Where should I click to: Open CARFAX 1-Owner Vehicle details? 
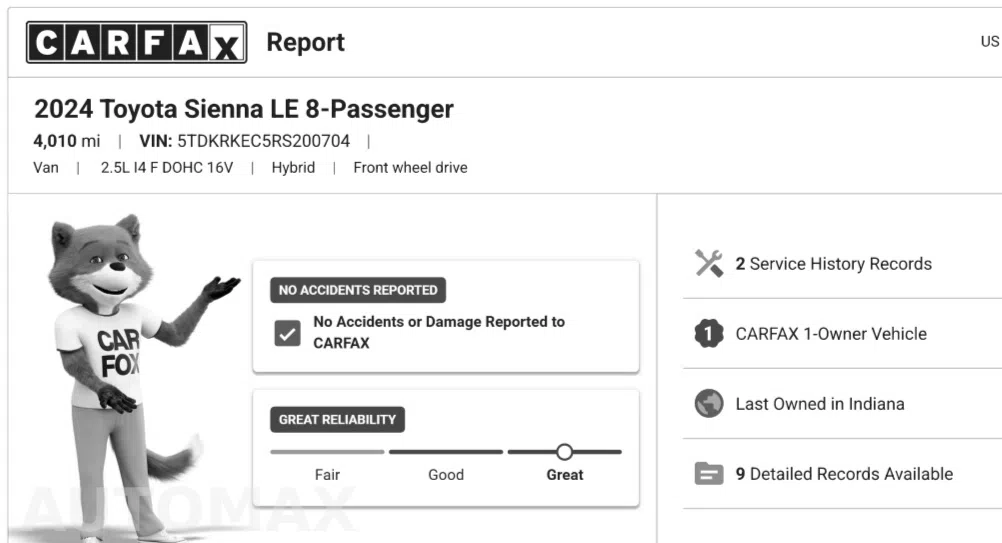831,333
